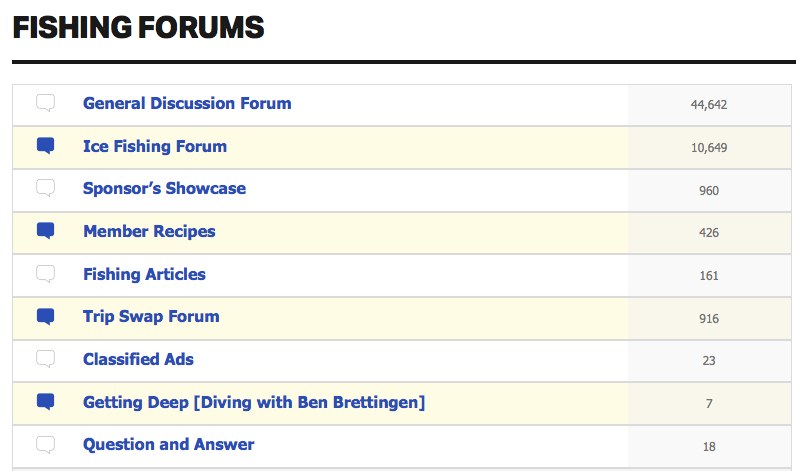Click the bubble icon beside Question and Answer
Image resolution: width=796 pixels, height=471 pixels.
tap(45, 445)
